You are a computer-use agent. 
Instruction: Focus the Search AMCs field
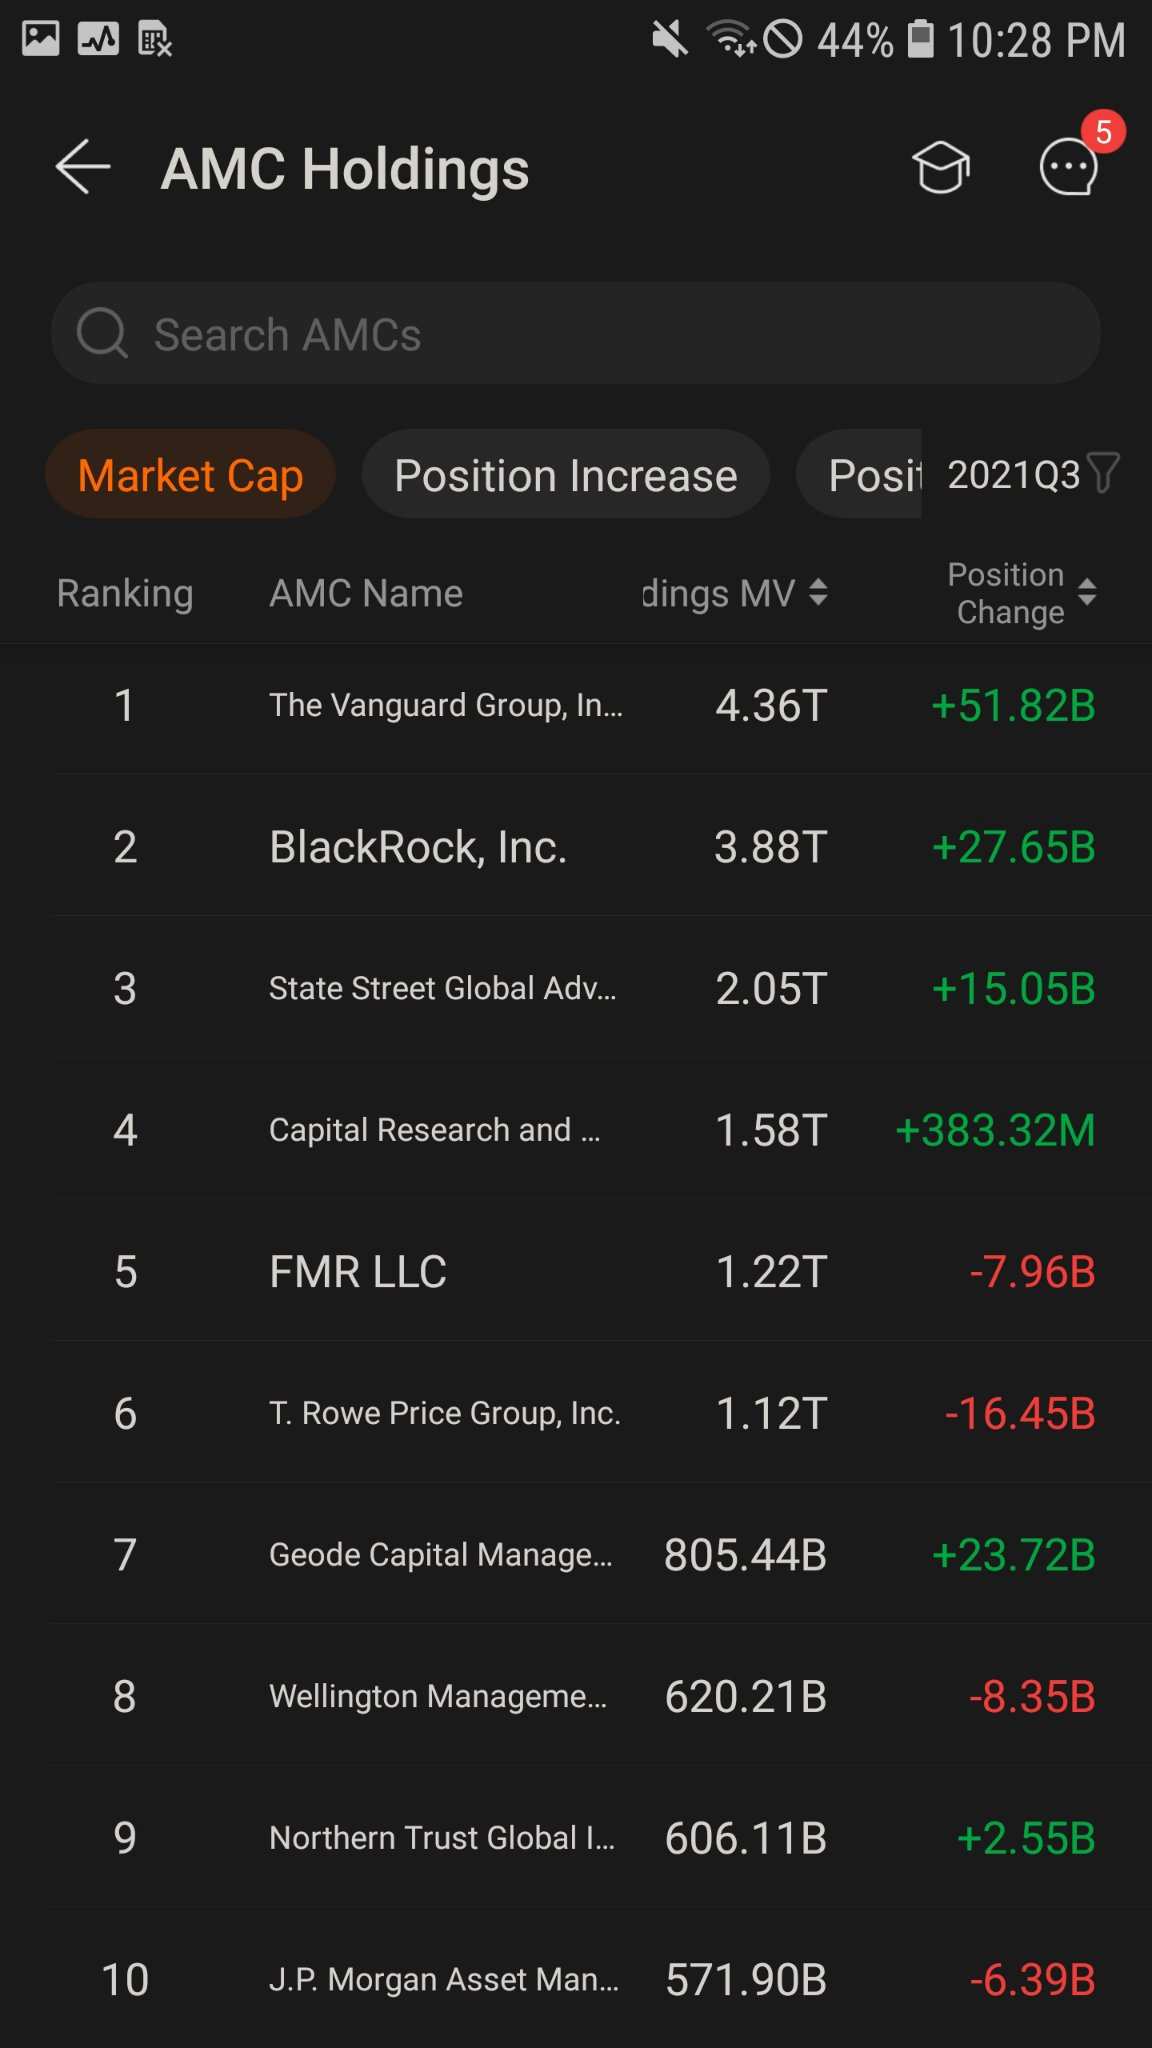pos(576,333)
